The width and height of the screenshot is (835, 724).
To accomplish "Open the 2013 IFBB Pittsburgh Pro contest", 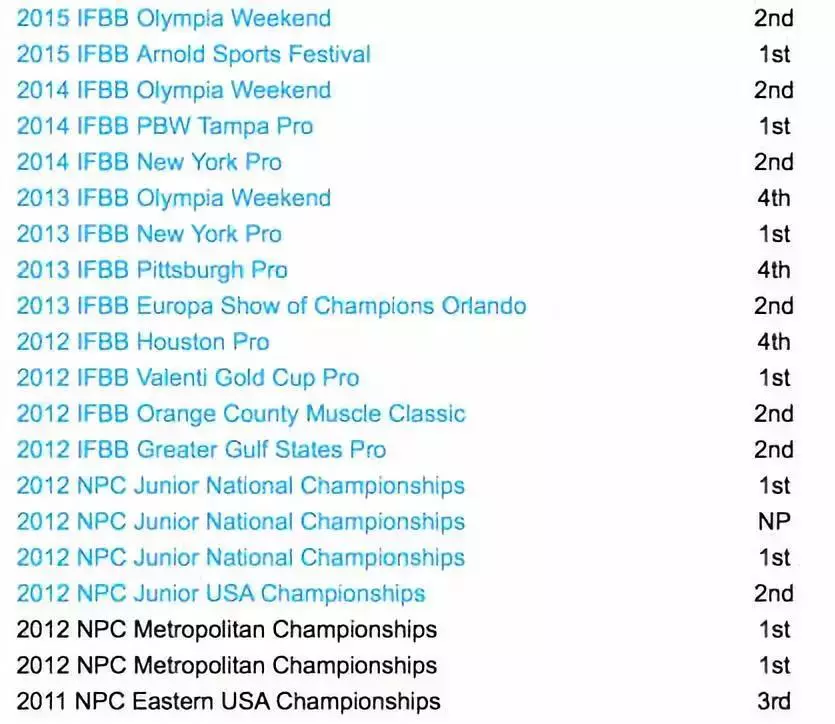I will pyautogui.click(x=152, y=270).
